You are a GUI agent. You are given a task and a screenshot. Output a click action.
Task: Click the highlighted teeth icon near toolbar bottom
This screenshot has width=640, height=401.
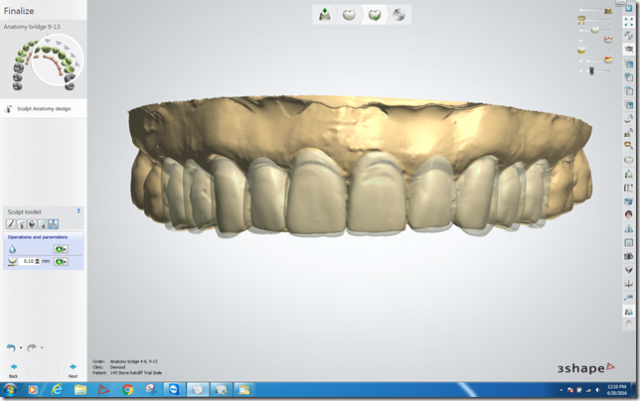tap(629, 312)
